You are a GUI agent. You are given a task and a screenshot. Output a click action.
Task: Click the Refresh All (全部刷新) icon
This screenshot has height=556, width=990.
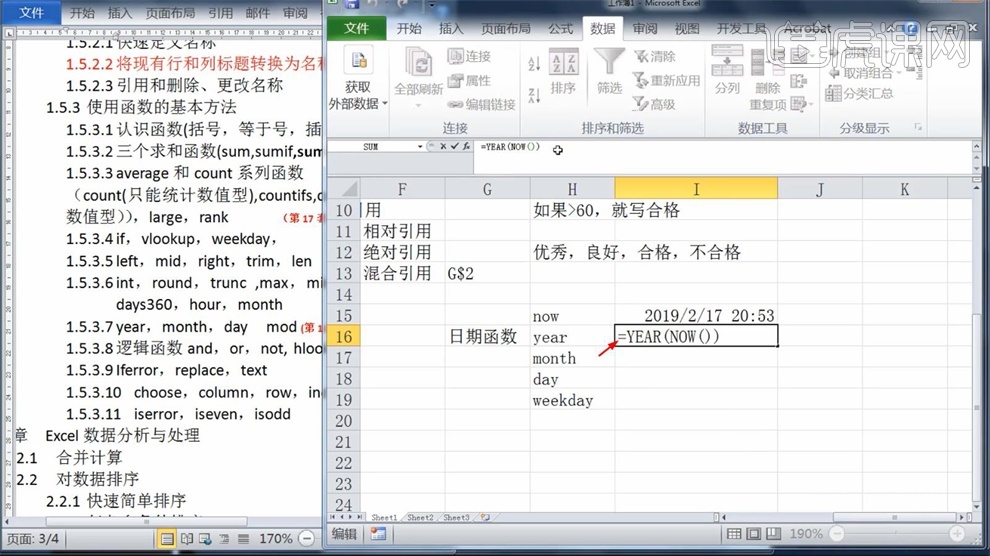418,63
